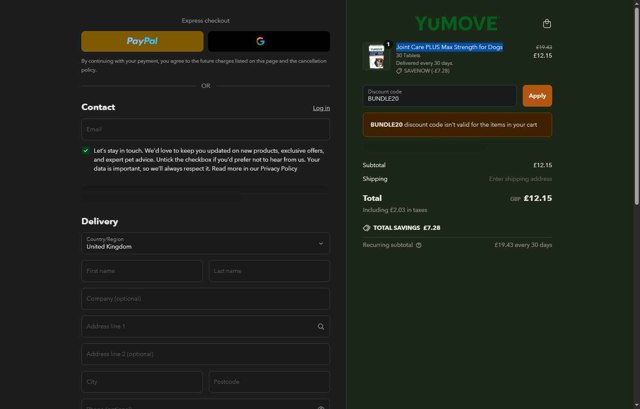The height and width of the screenshot is (409, 640).
Task: Click the 'Enter shipping address' text
Action: pos(520,179)
